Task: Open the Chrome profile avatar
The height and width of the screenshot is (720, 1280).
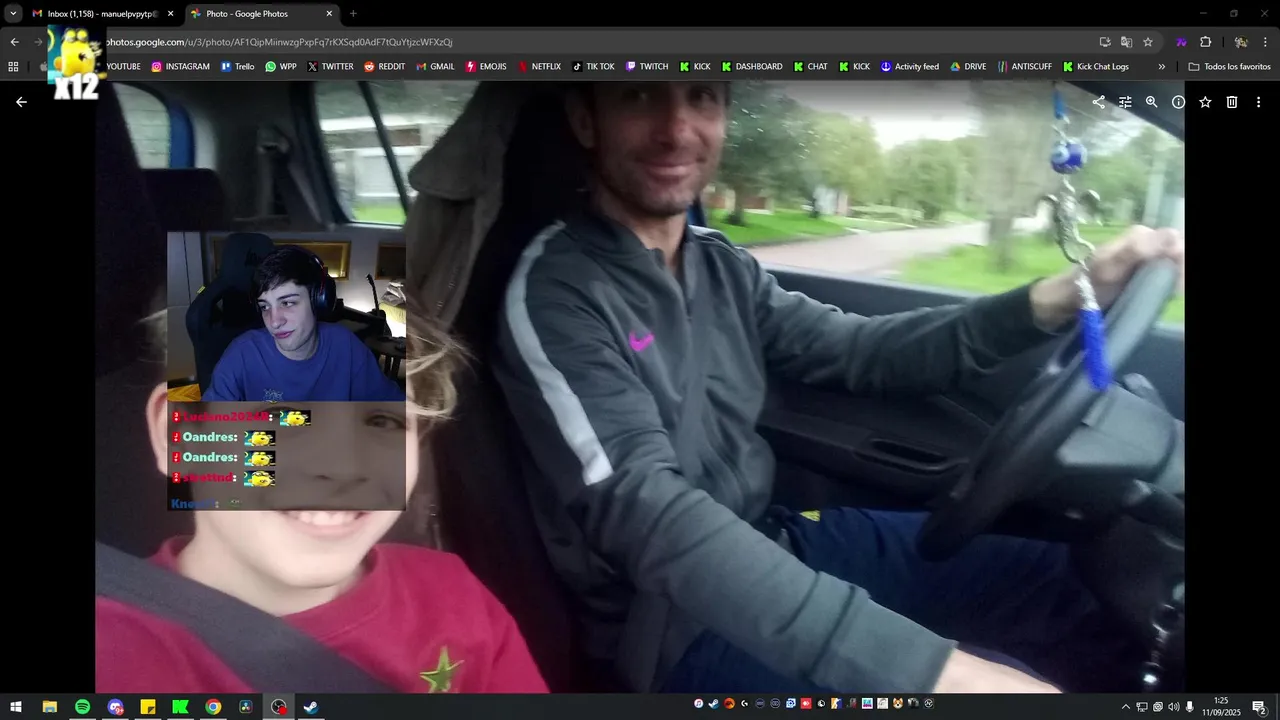Action: click(x=1241, y=42)
